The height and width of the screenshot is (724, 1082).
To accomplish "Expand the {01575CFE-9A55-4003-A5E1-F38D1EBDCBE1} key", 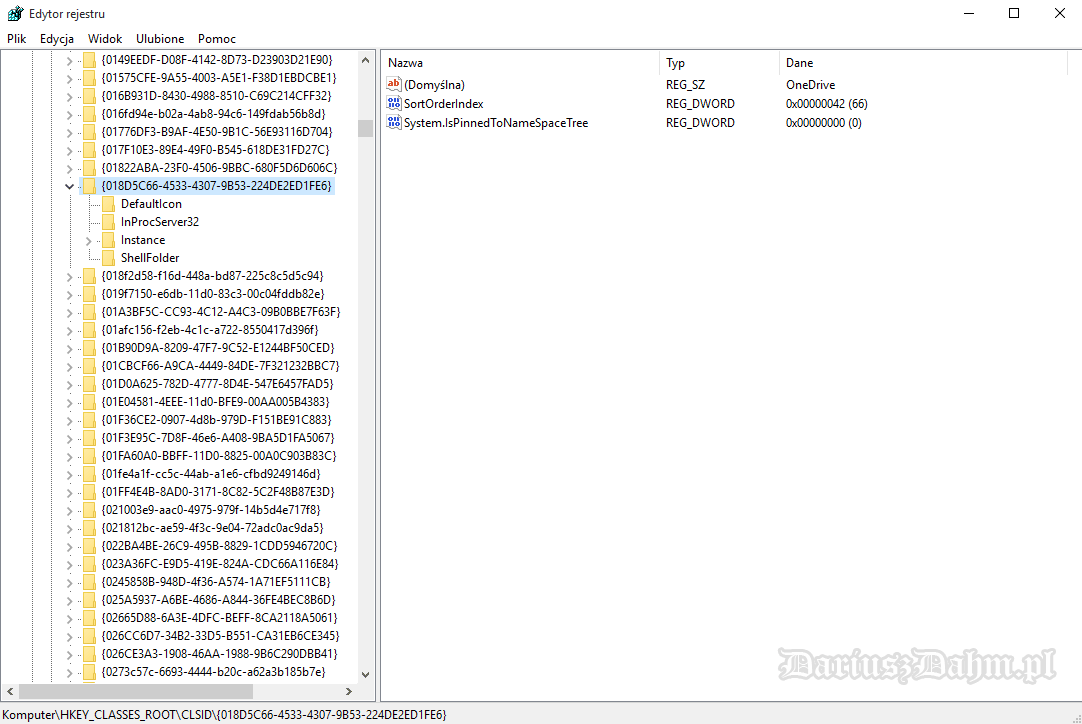I will pyautogui.click(x=69, y=78).
